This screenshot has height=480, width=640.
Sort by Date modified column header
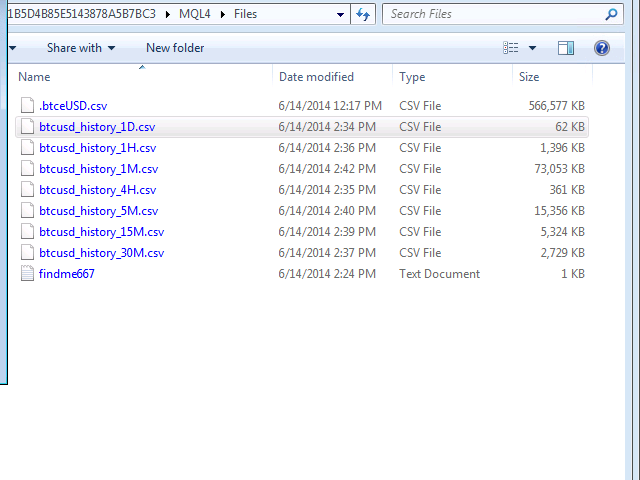click(316, 77)
